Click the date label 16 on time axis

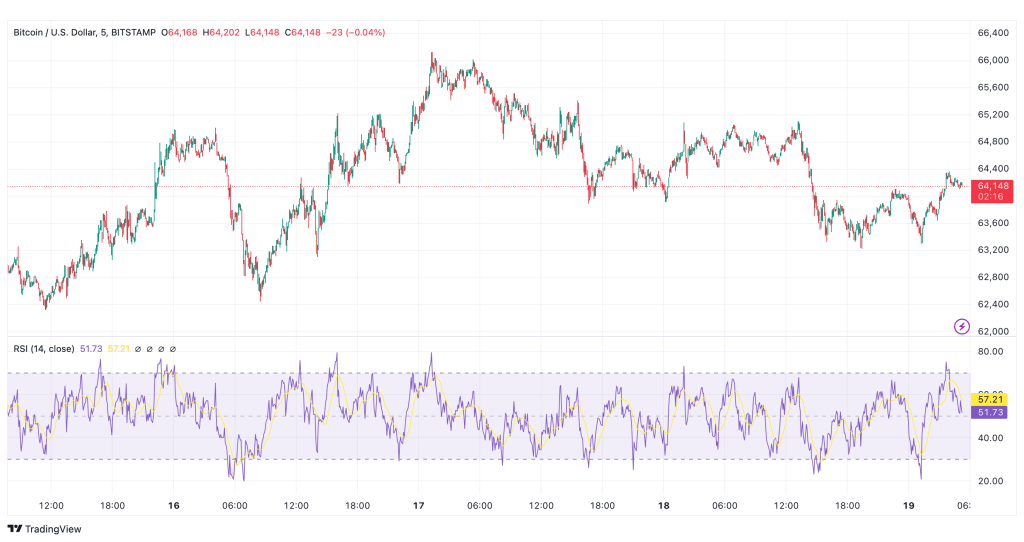pos(173,505)
